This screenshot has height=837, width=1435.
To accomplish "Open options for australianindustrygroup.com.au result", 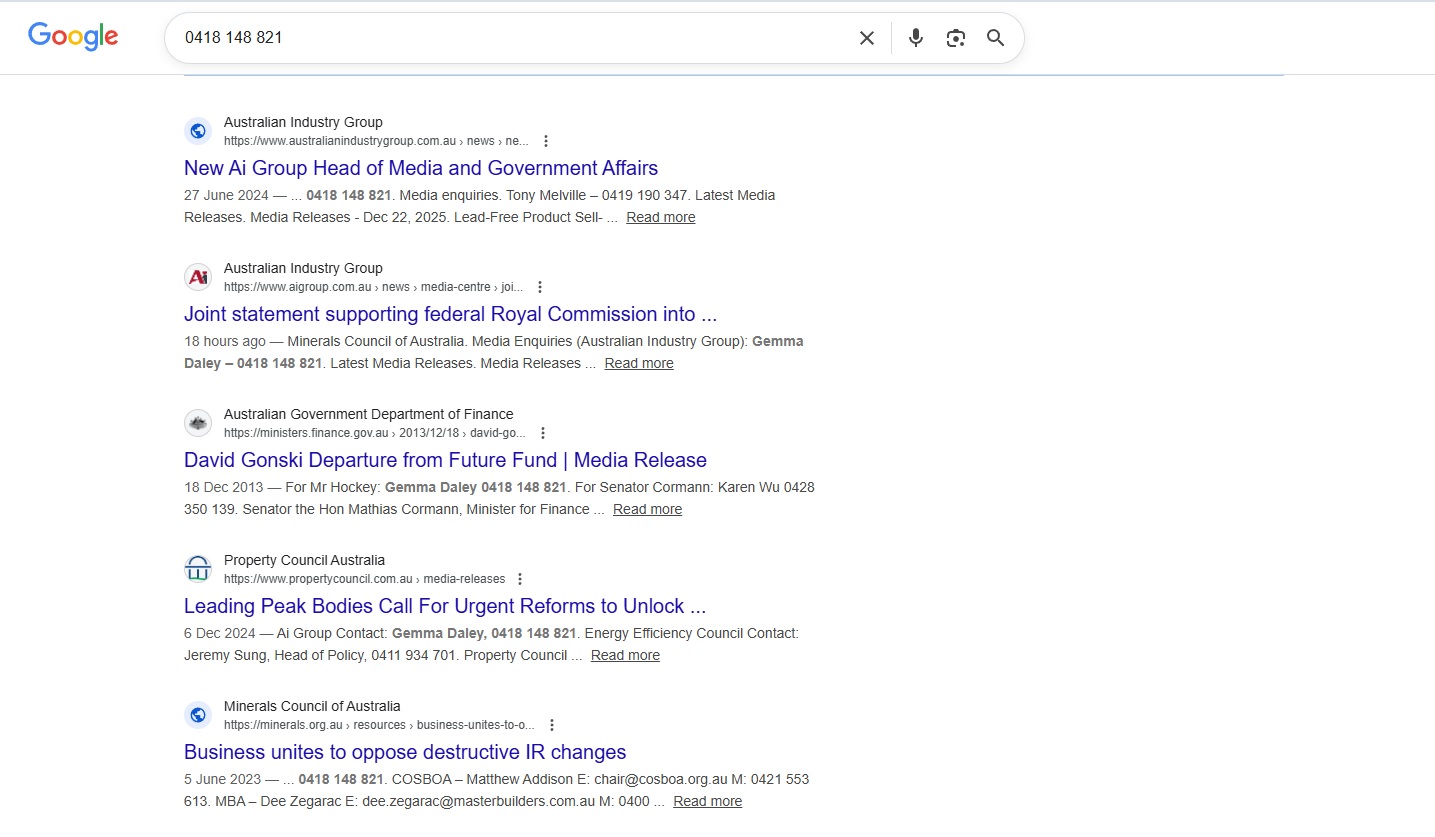I will click(545, 141).
